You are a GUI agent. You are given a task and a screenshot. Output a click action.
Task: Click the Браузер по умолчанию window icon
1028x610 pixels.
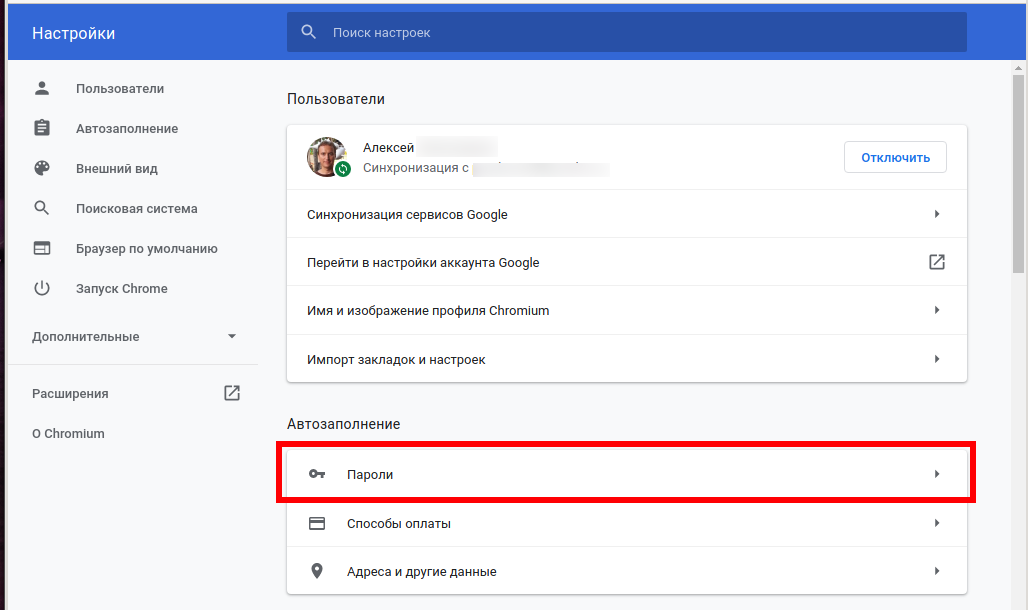[x=42, y=248]
